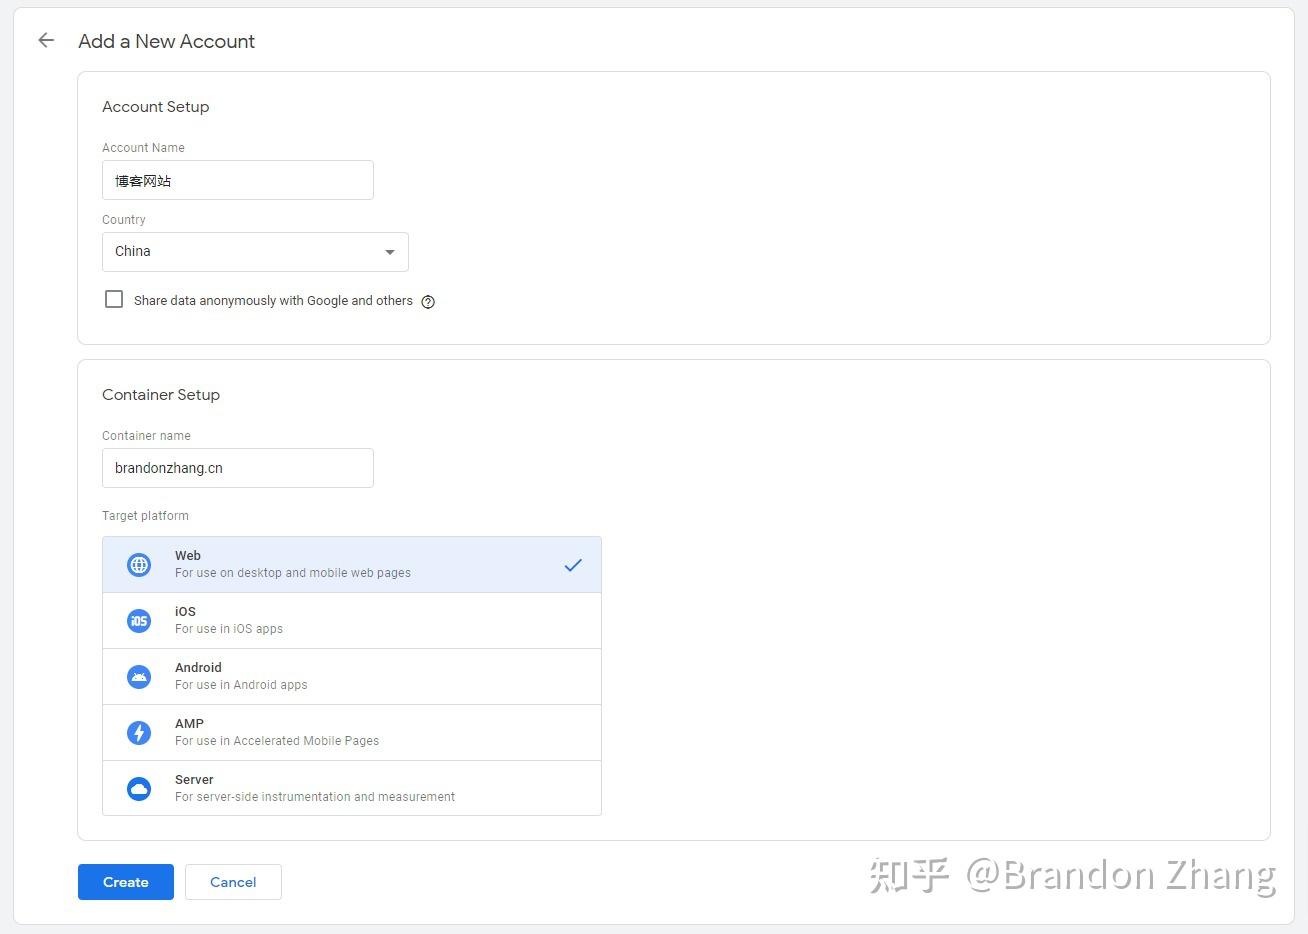Click the checkmark on the Web row
Viewport: 1308px width, 934px height.
click(573, 565)
